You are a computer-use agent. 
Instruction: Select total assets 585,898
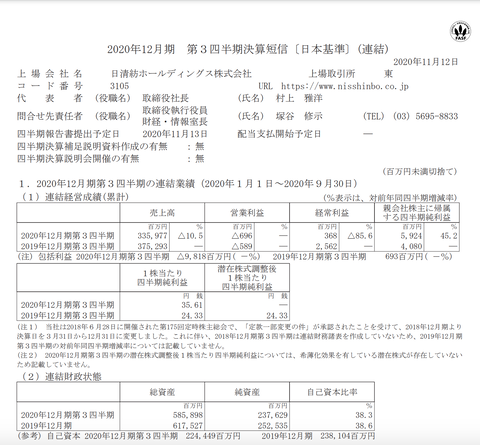coord(188,415)
